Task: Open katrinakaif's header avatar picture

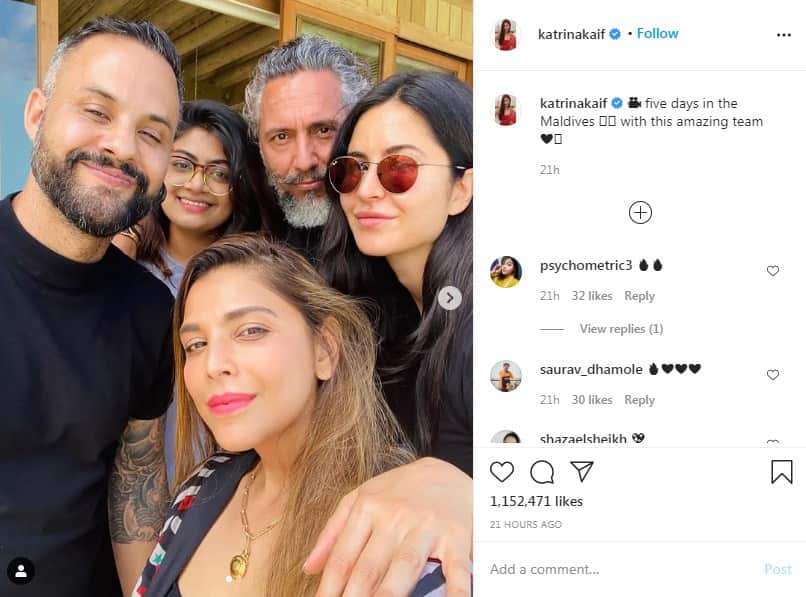Action: pos(506,34)
